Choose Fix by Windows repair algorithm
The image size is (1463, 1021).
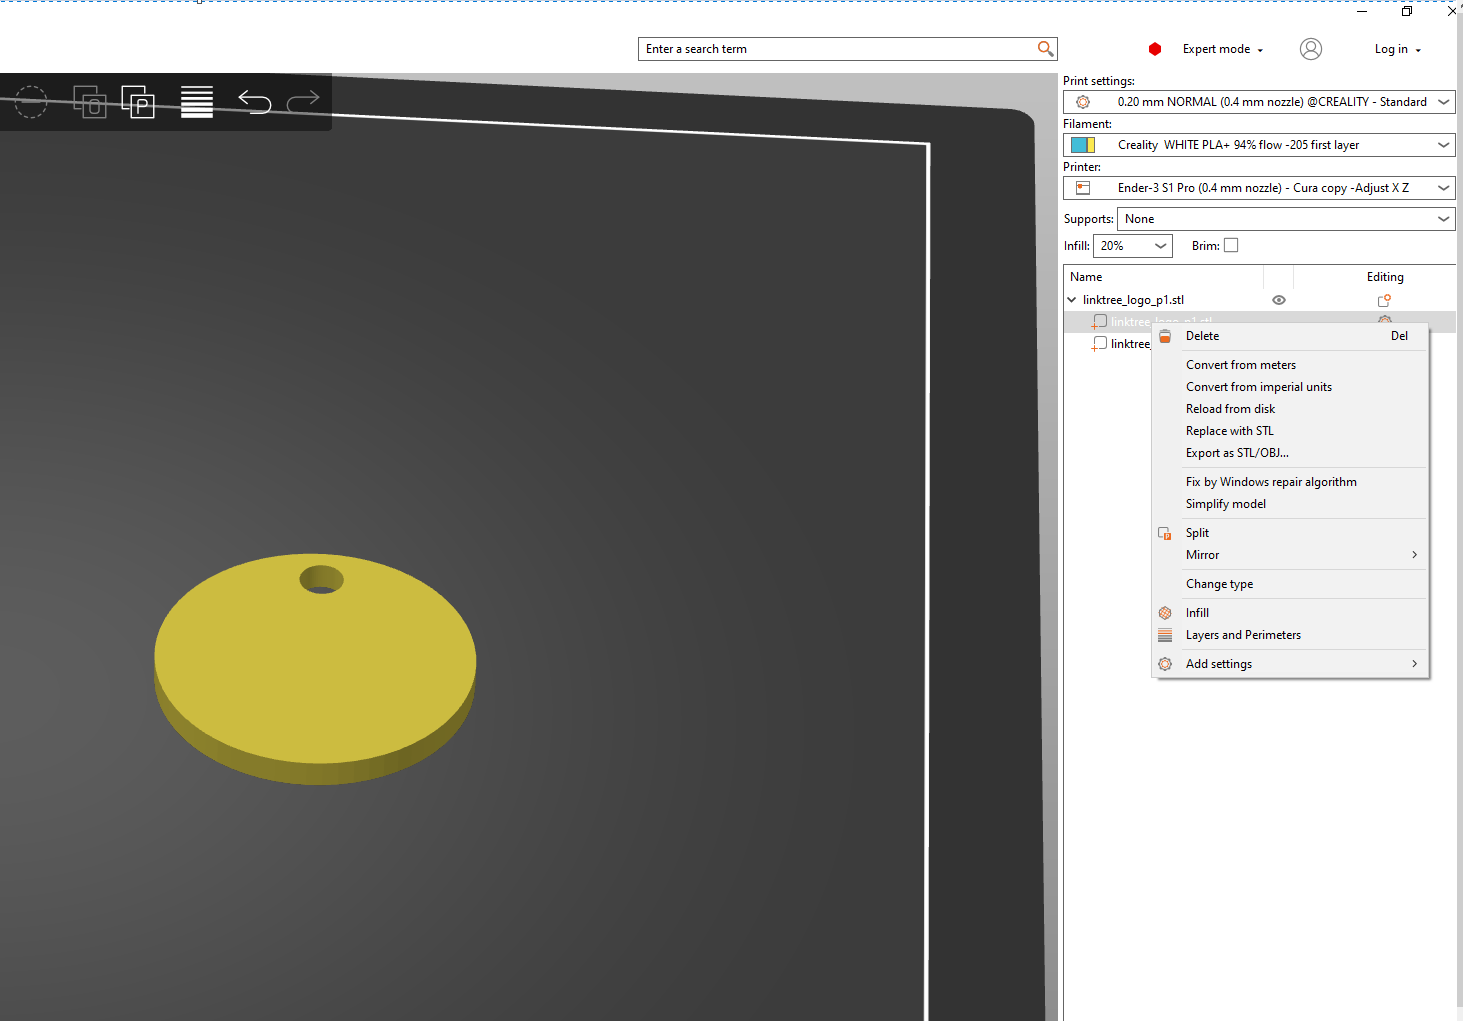(1290, 482)
